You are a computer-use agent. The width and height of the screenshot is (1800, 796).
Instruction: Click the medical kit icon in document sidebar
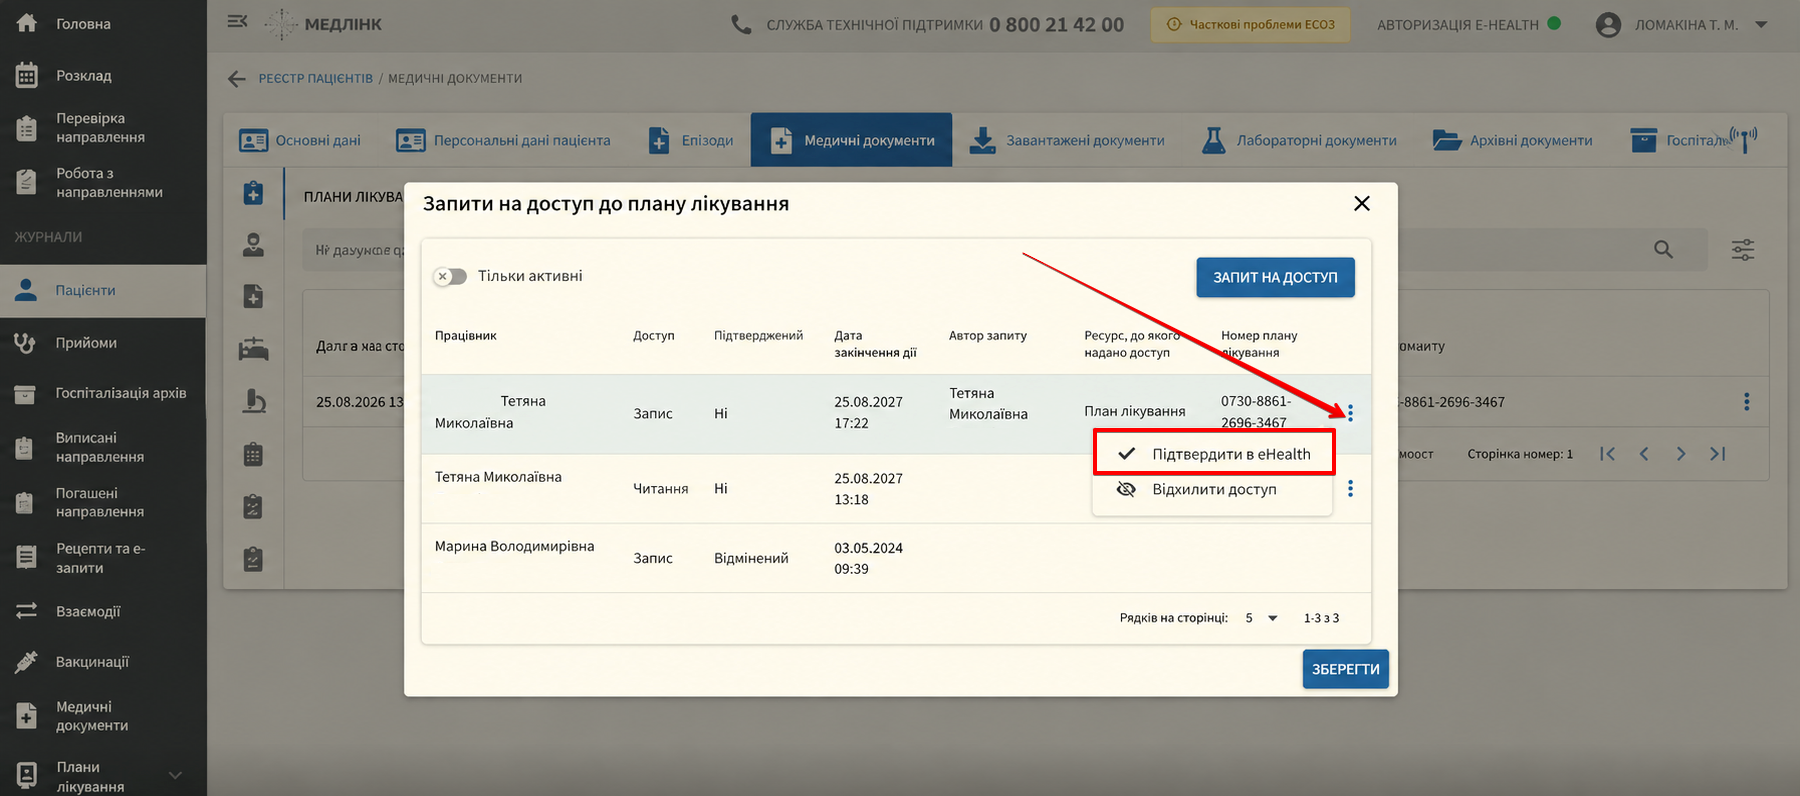point(254,193)
